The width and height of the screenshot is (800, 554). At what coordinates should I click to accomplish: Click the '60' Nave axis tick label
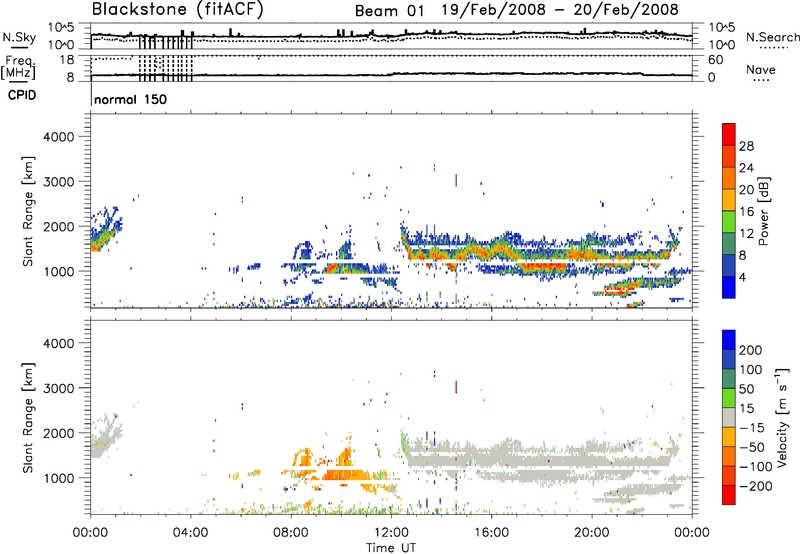point(715,60)
